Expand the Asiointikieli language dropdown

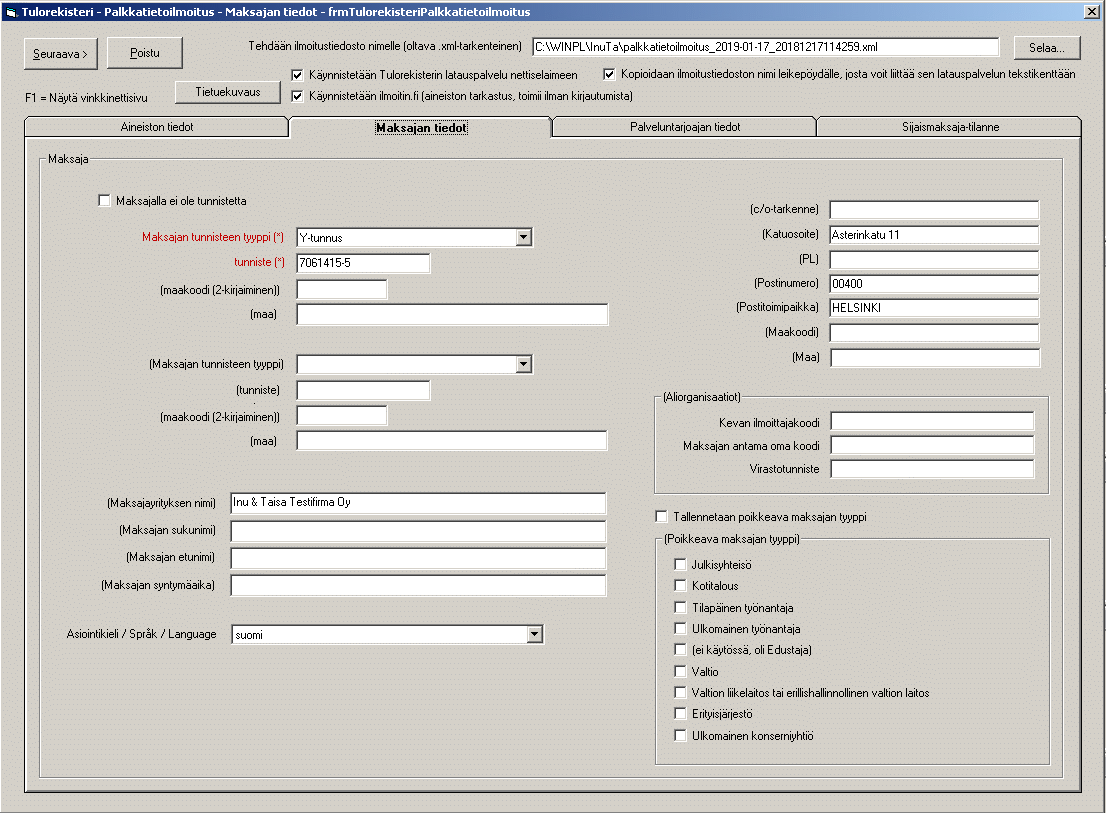click(x=535, y=634)
